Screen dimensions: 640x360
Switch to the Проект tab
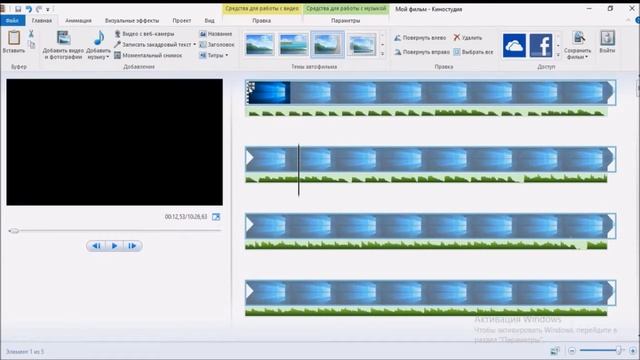[182, 20]
